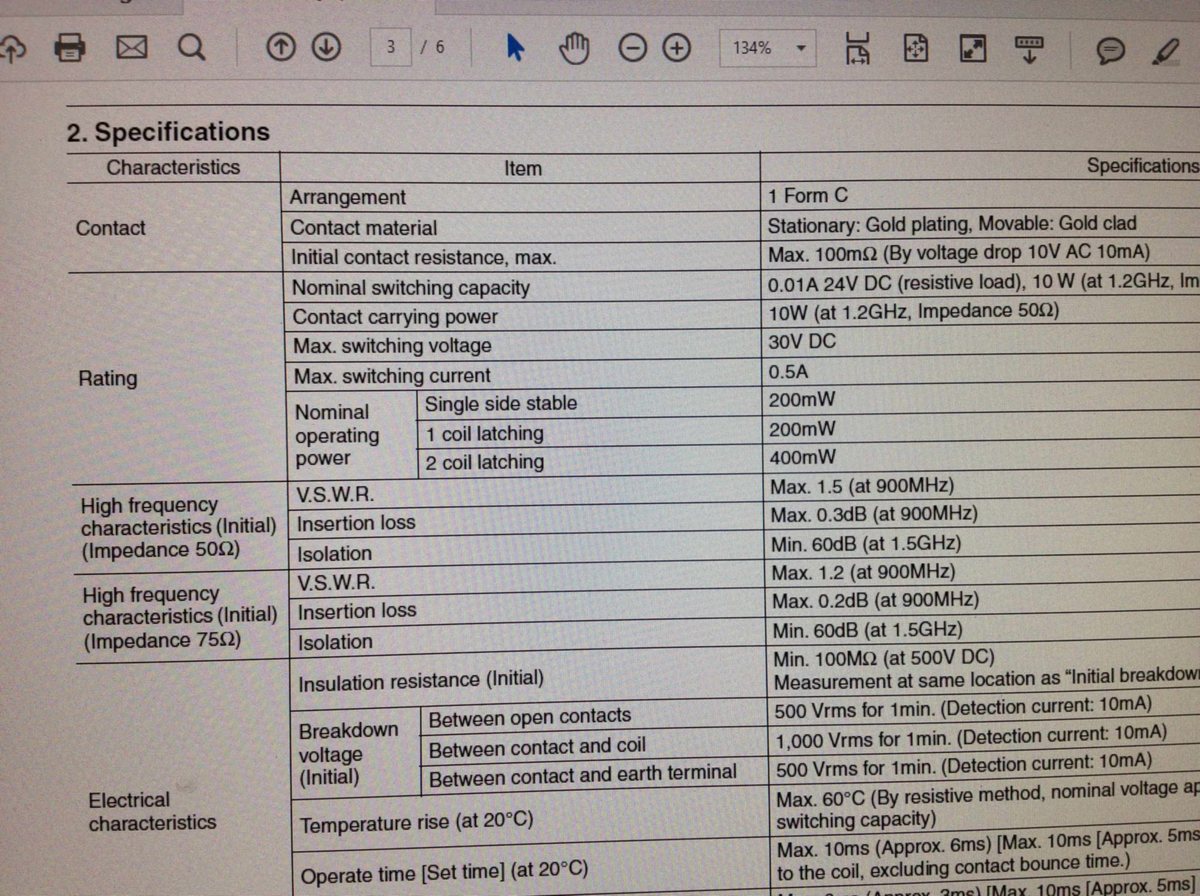Viewport: 1200px width, 896px height.
Task: Click 'Breakdown voltage (Initial)' label
Action: click(348, 753)
